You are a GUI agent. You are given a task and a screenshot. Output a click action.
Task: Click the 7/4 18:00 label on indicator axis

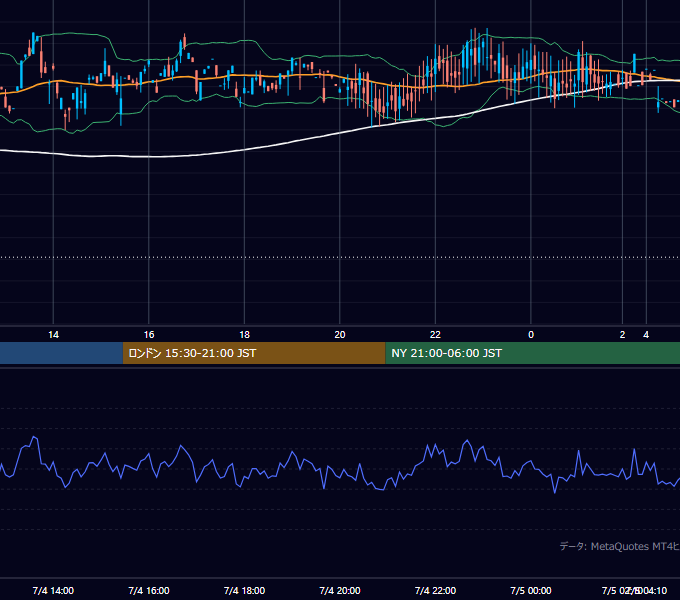pyautogui.click(x=245, y=591)
